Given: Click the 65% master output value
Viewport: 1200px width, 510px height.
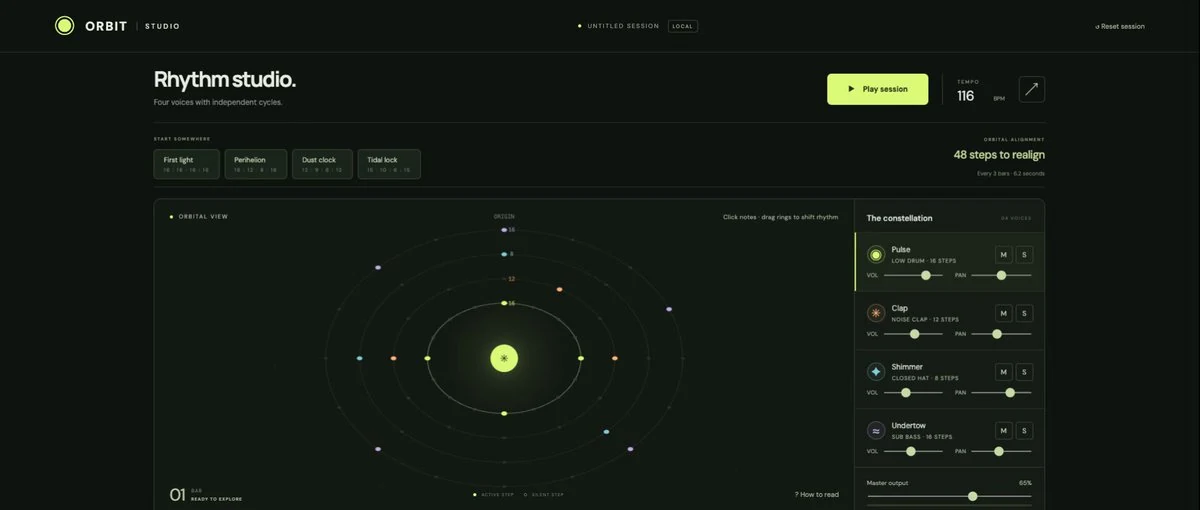Looking at the screenshot, I should tap(1026, 483).
